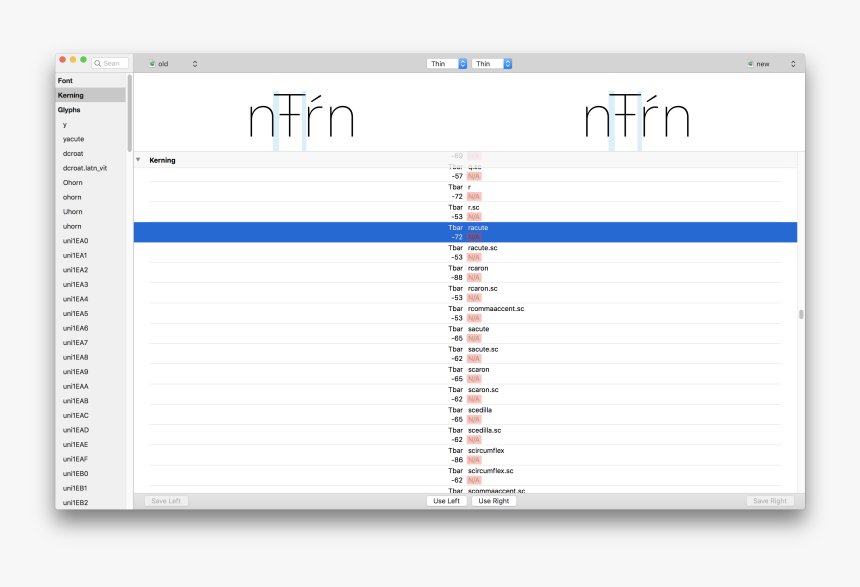Select the Tbar scircumflex kerning pair
This screenshot has width=860, height=587.
click(x=465, y=456)
